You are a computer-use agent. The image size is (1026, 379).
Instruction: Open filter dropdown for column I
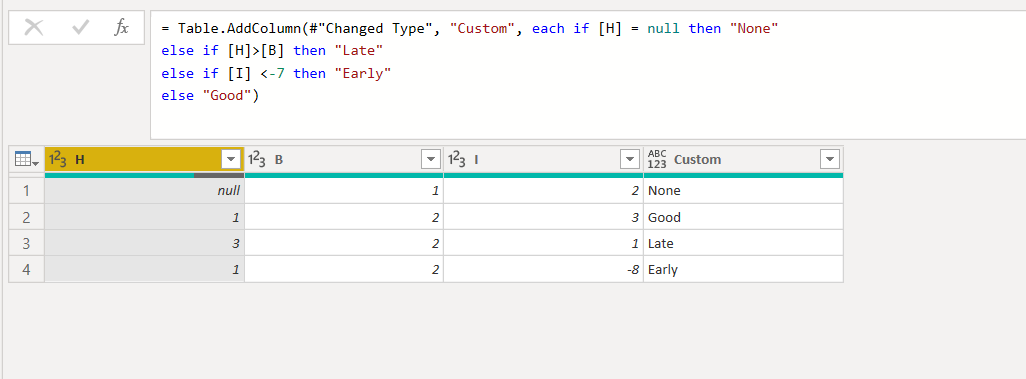coord(629,159)
